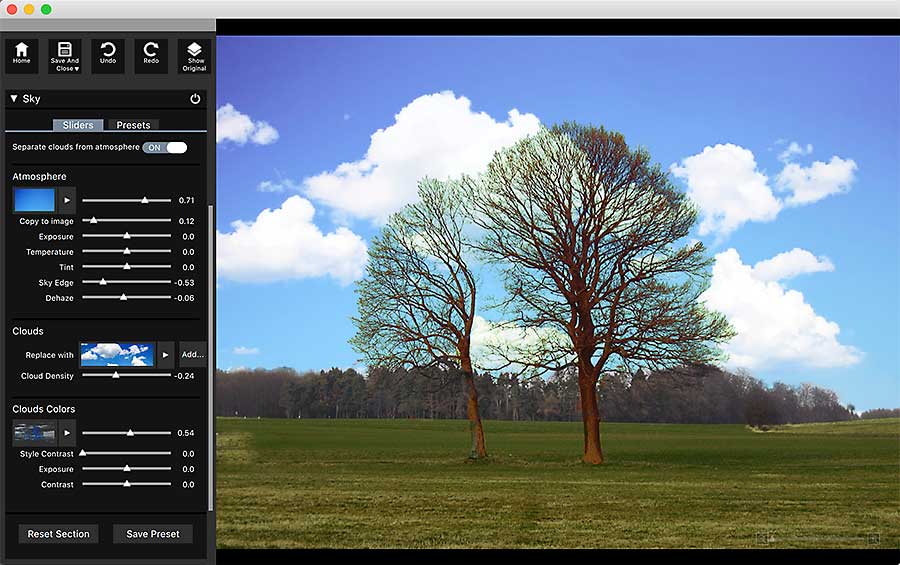Show Original image comparison
Screen dimensions: 900x565
point(195,56)
